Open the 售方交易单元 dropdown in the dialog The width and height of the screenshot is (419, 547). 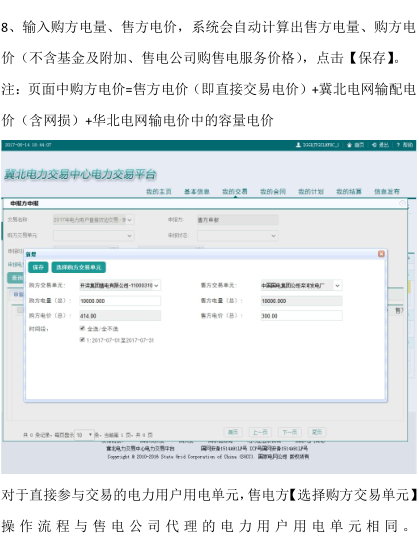click(x=301, y=285)
